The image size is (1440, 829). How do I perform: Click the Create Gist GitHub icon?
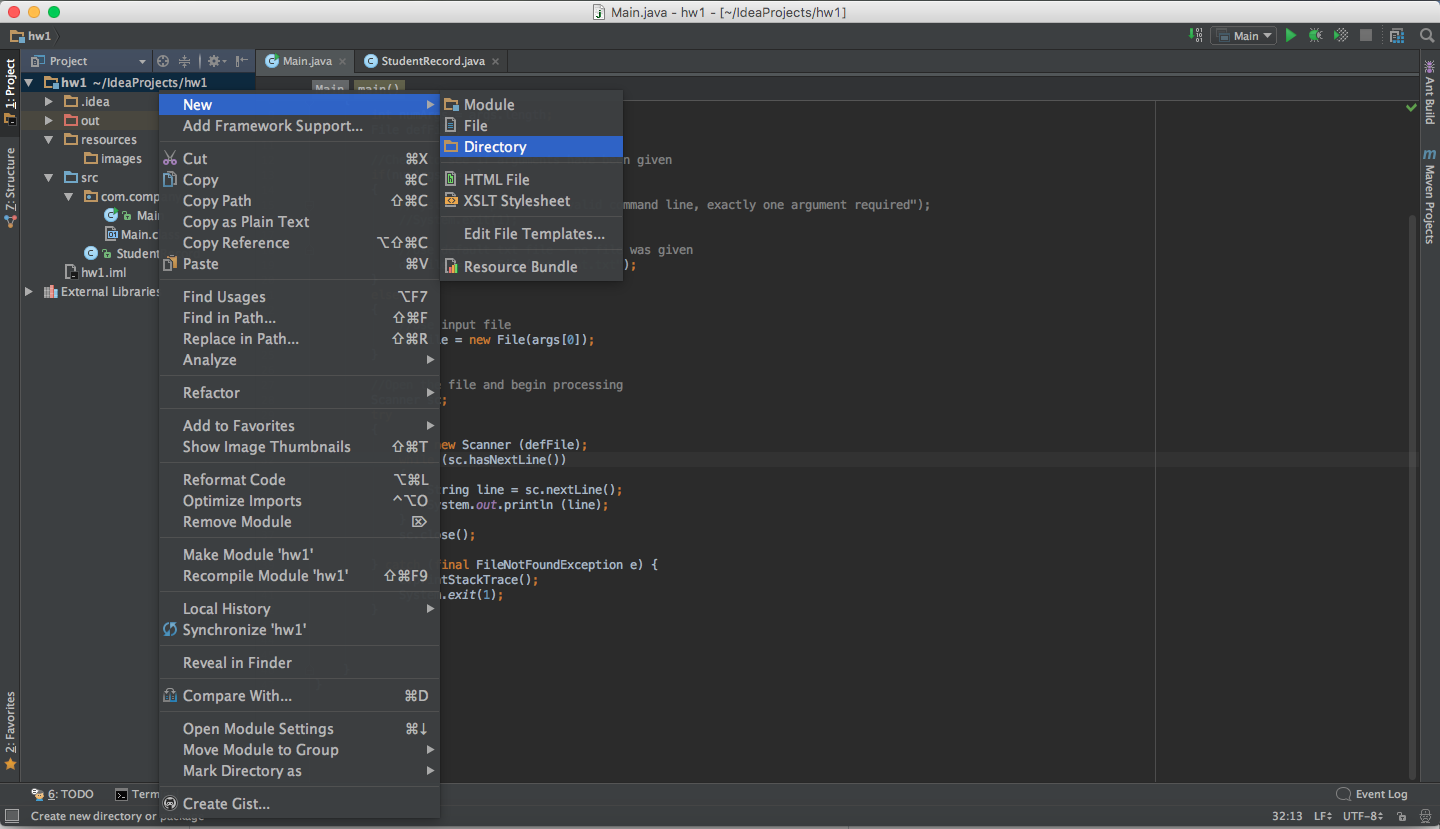(170, 803)
